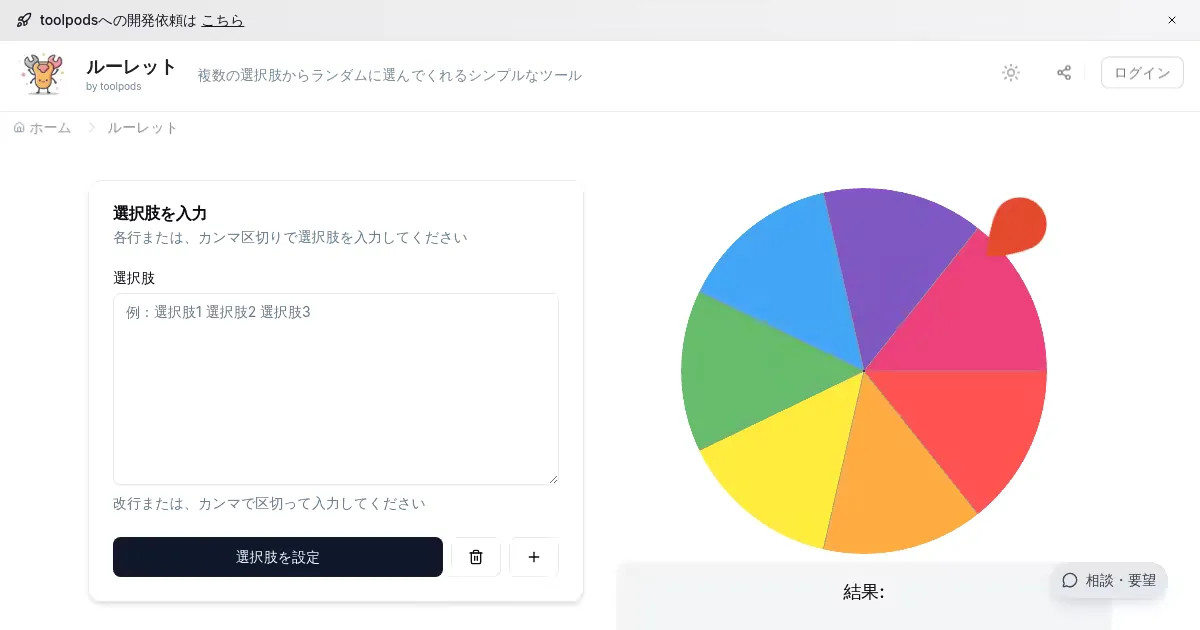The height and width of the screenshot is (630, 1200).
Task: Click the toolpods mascot logo
Action: [x=43, y=75]
